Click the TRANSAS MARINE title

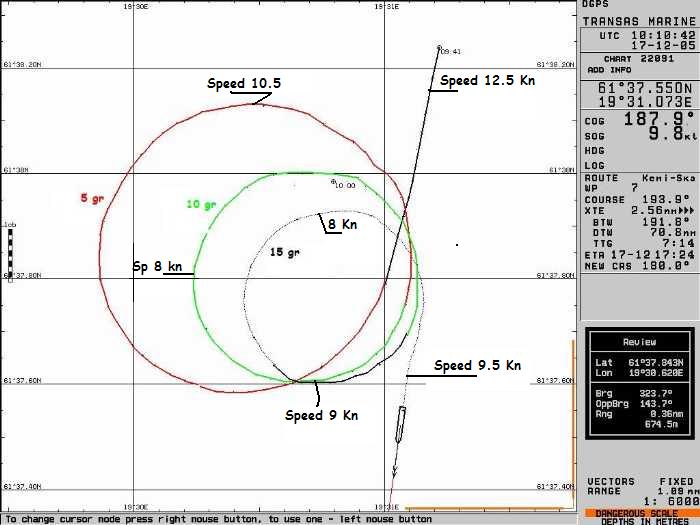638,21
